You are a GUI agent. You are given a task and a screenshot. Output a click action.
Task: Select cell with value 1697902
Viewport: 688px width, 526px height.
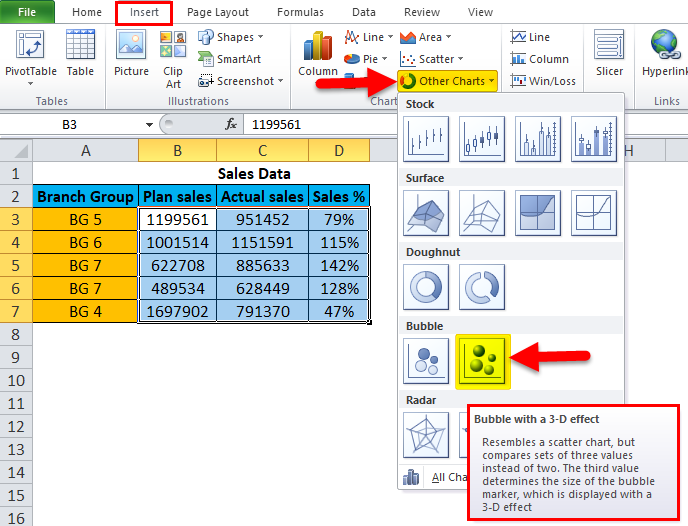coord(177,311)
